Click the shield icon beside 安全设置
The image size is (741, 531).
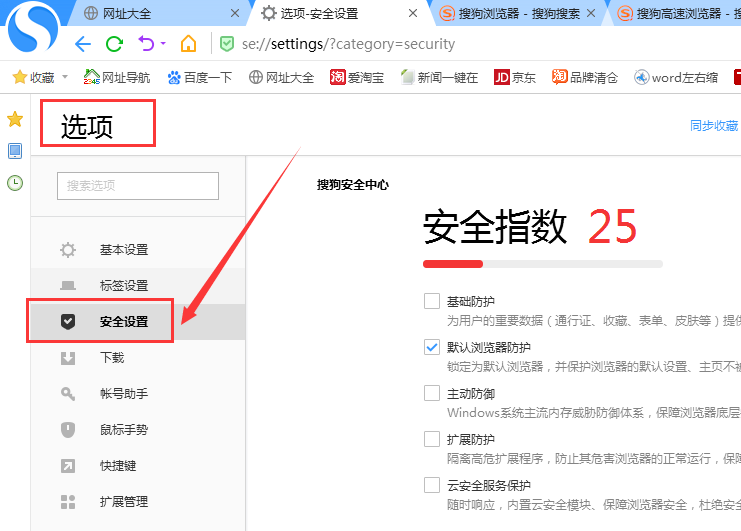pos(68,322)
